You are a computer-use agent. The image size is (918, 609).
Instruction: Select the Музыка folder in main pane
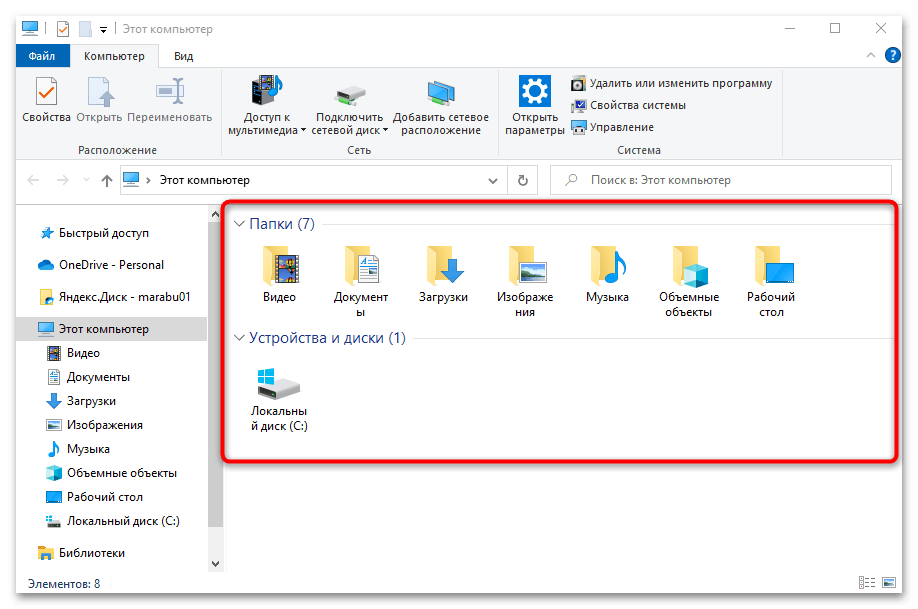(607, 275)
